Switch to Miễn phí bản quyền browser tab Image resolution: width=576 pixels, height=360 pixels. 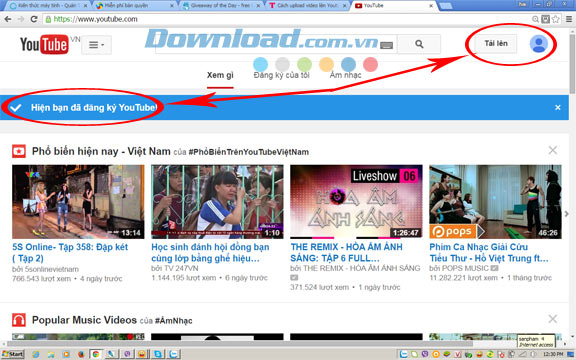tap(134, 6)
